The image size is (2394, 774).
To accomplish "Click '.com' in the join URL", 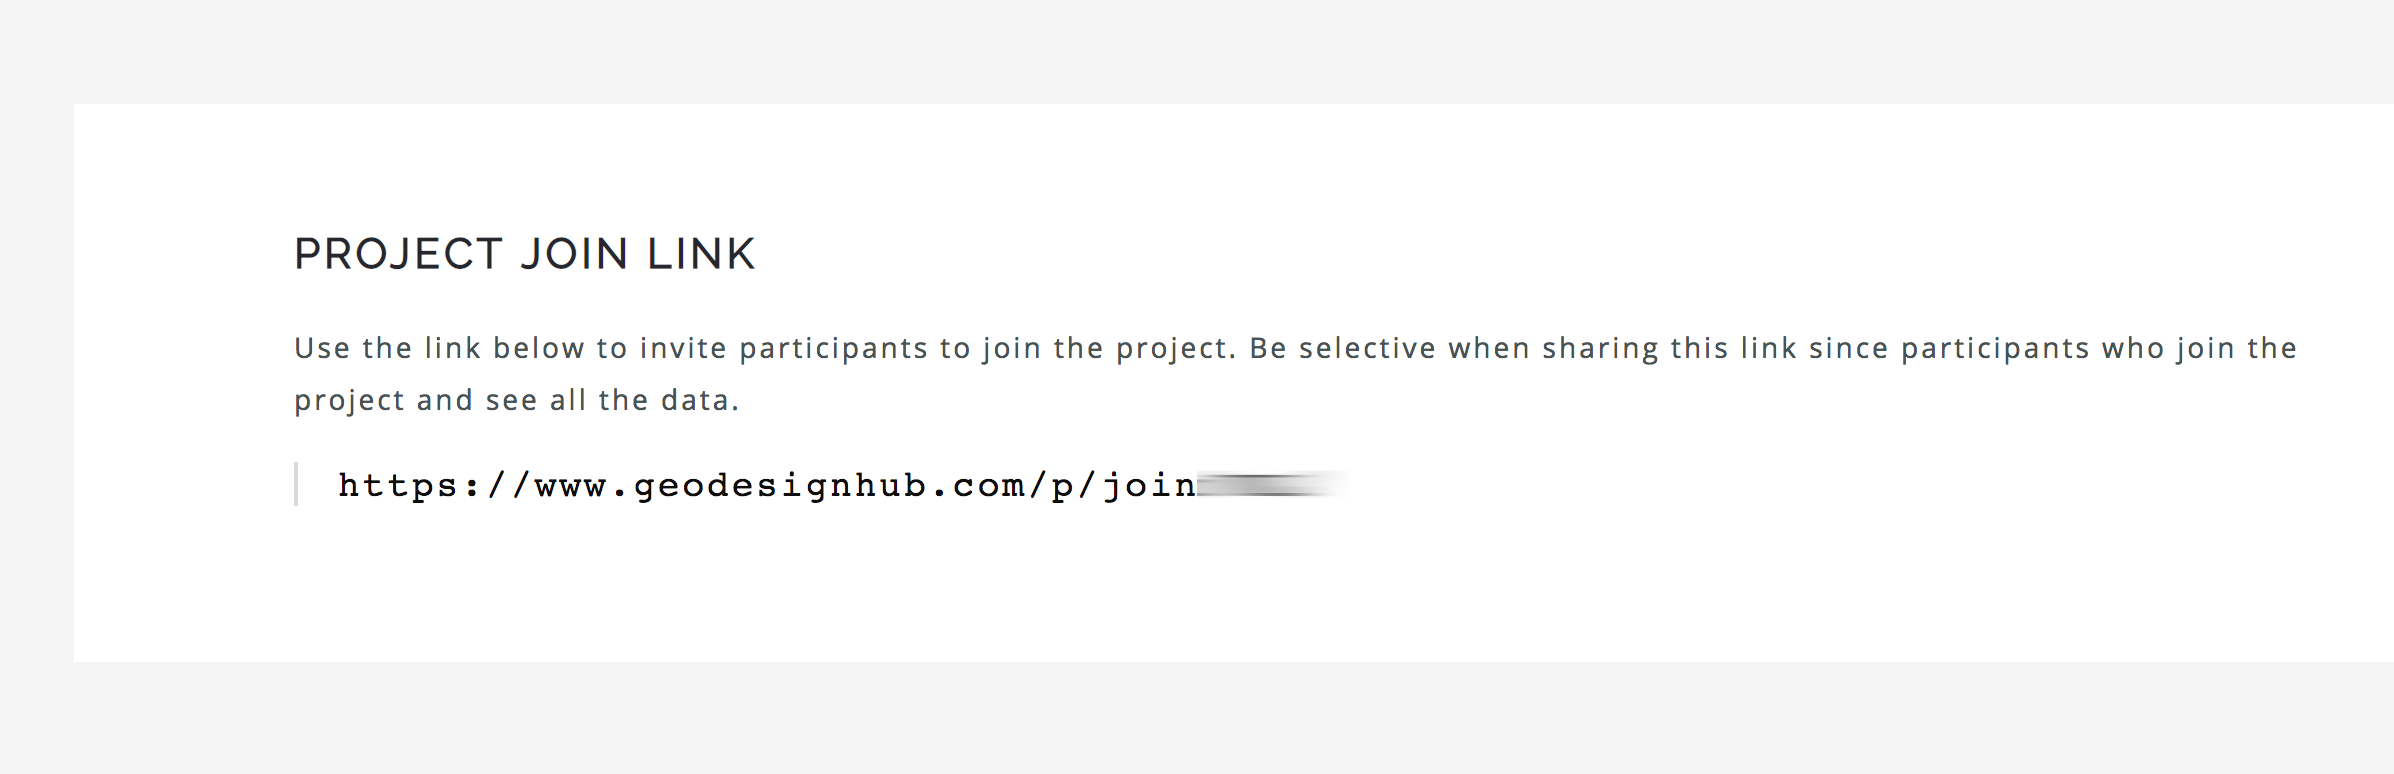I will click(976, 487).
